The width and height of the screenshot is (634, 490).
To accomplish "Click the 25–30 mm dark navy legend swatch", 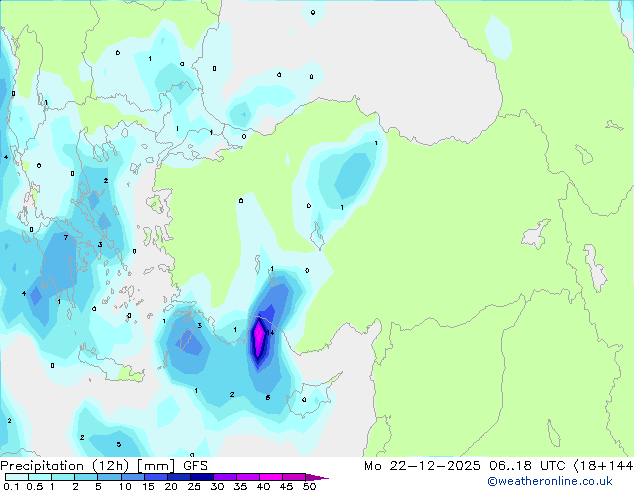I will pos(202,477).
